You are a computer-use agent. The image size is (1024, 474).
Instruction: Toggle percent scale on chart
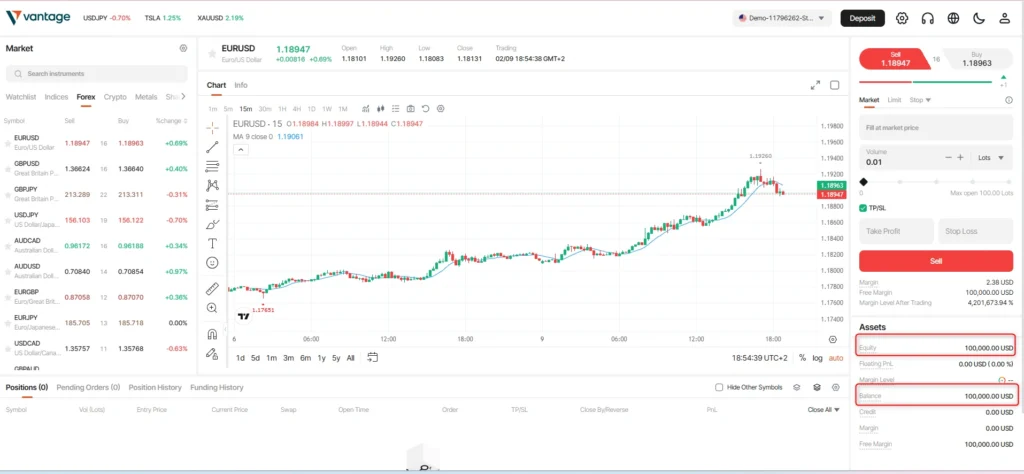click(x=803, y=358)
